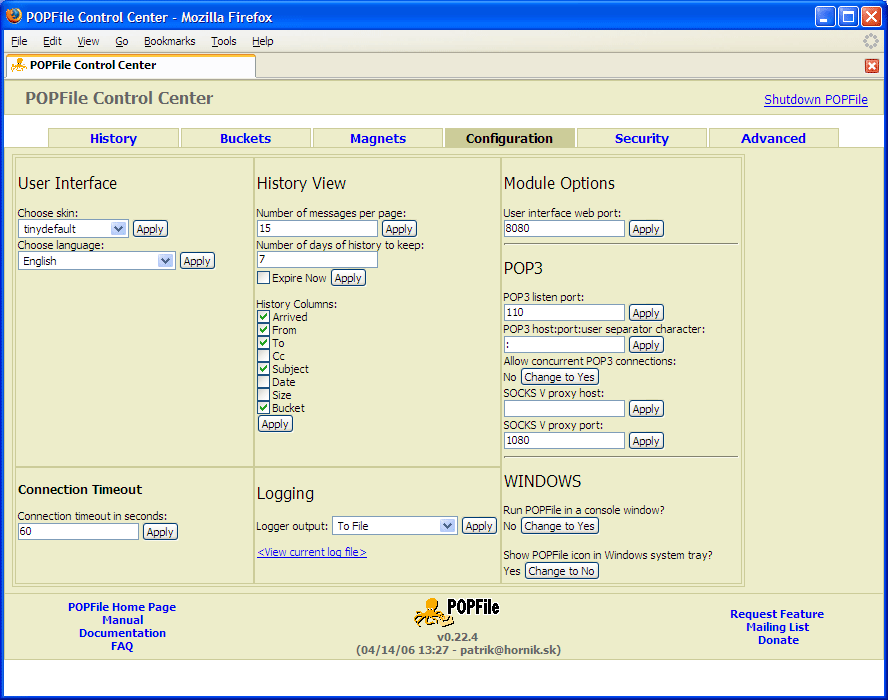Switch to the History tab
Viewport: 888px width, 700px height.
click(113, 138)
